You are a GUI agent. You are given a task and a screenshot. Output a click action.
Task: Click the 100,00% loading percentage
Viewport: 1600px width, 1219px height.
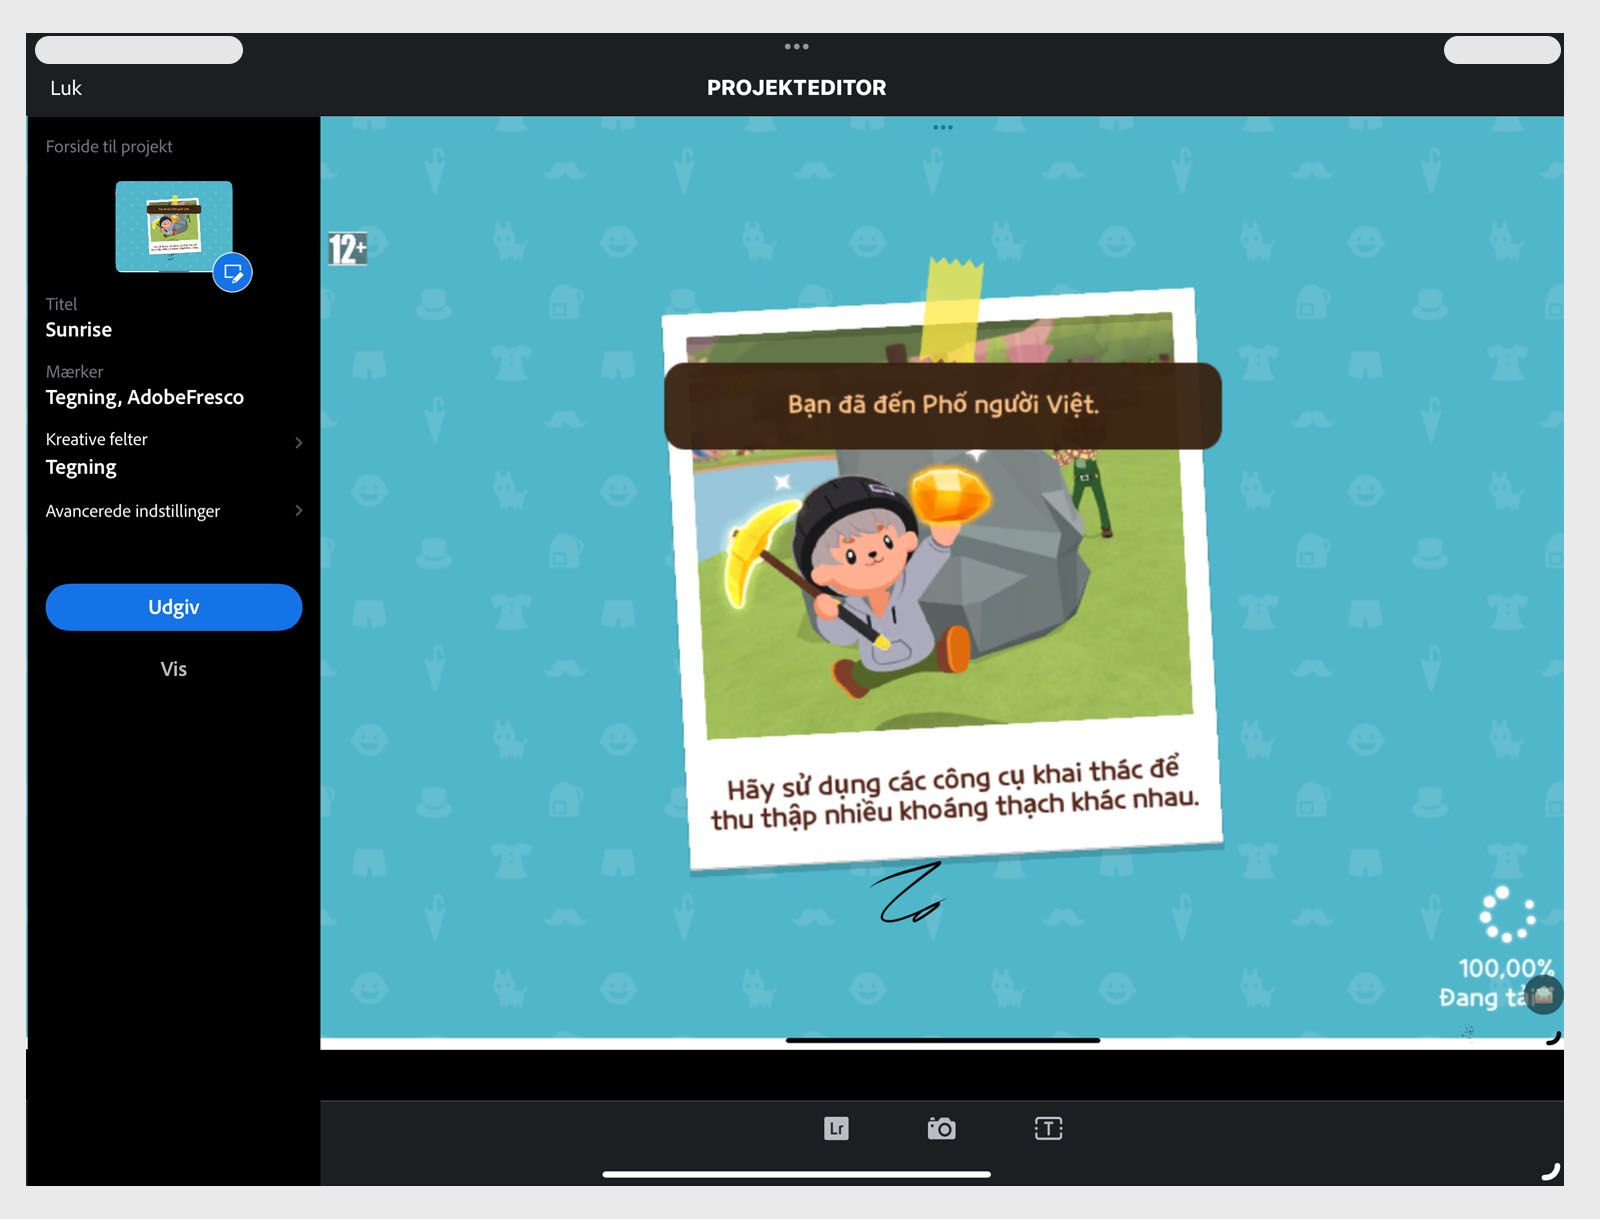click(x=1506, y=968)
